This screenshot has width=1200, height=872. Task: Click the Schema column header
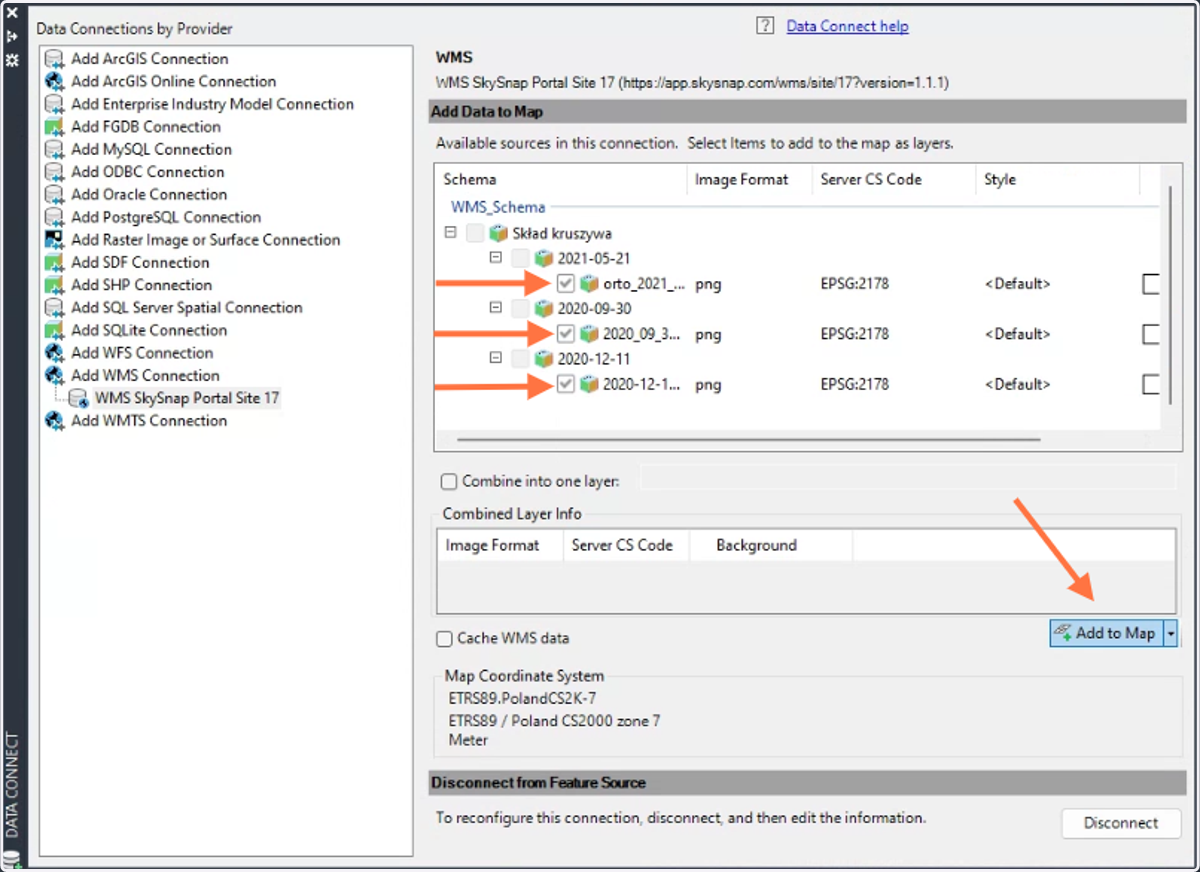[x=563, y=180]
